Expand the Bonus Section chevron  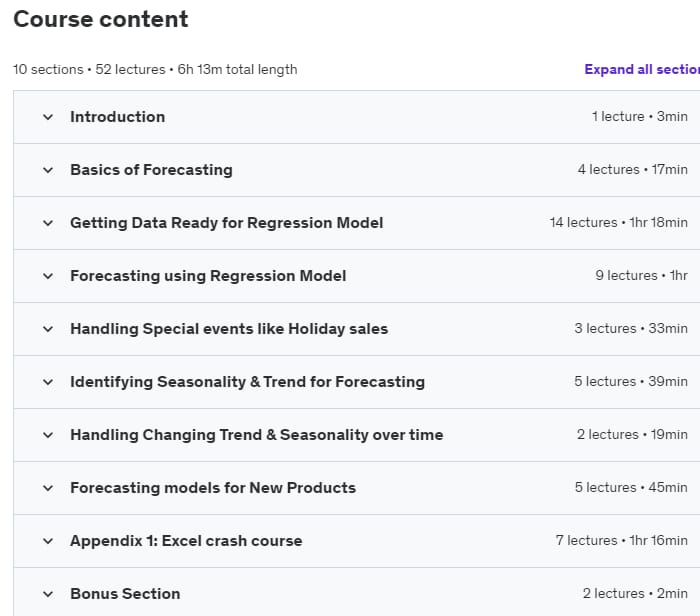coord(48,594)
